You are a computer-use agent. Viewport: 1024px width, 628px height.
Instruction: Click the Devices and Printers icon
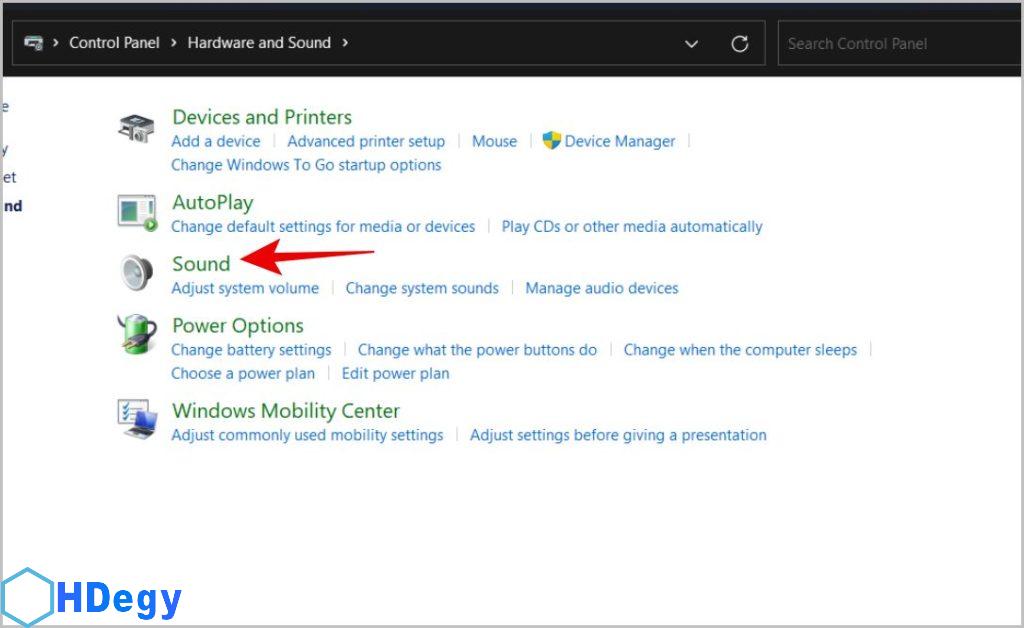pyautogui.click(x=137, y=128)
